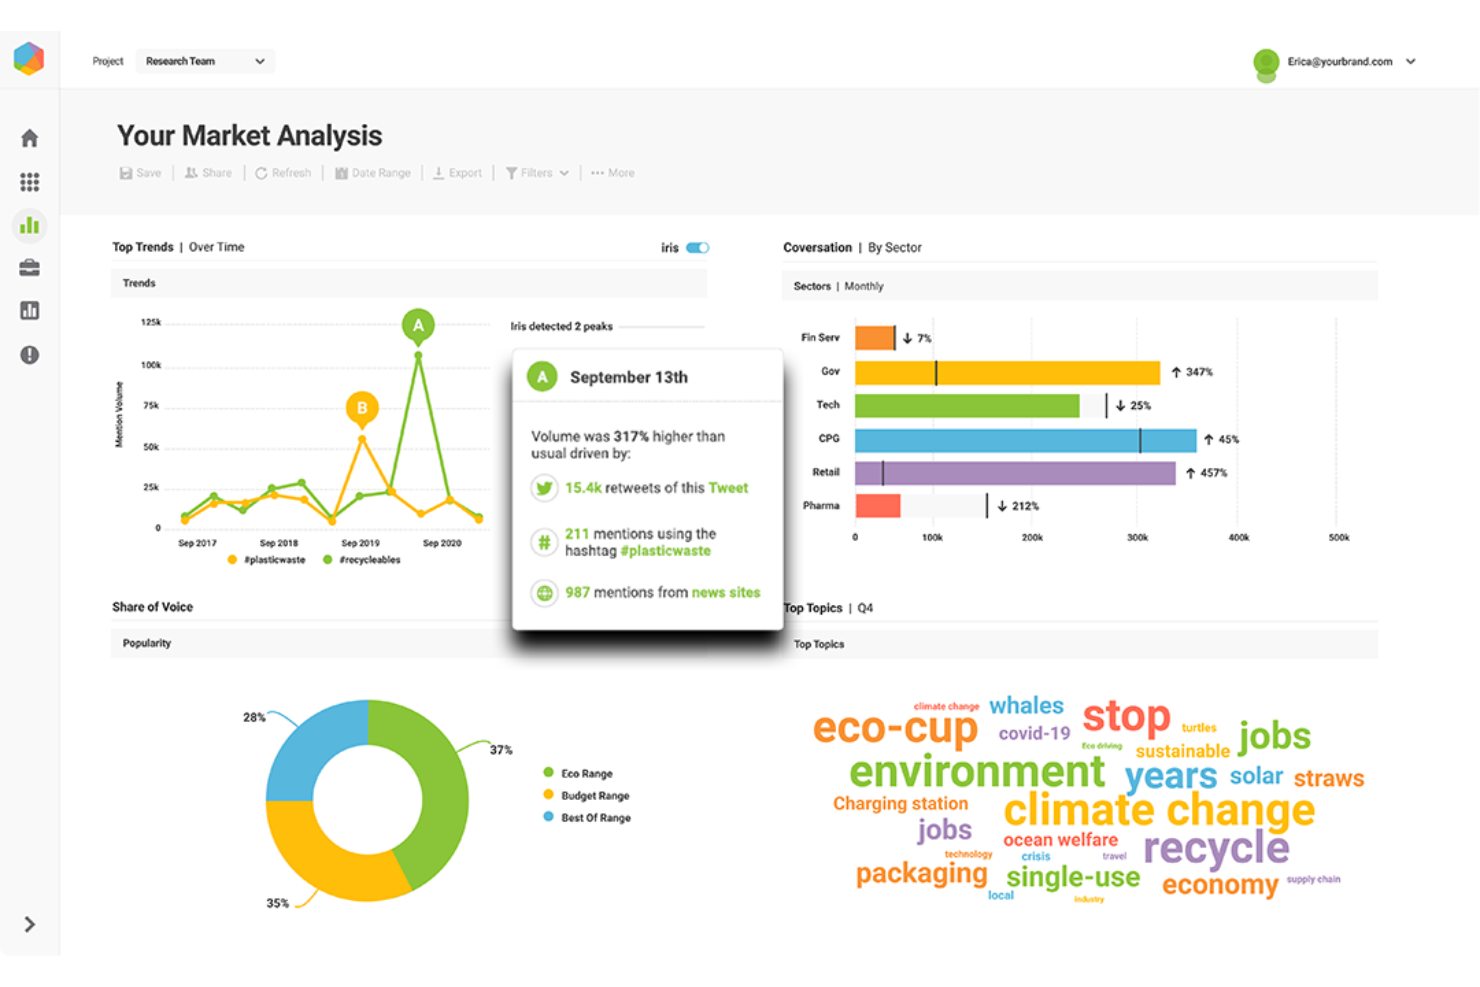1480x987 pixels.
Task: Select the analytics bar chart sidebar icon
Action: pyautogui.click(x=29, y=225)
